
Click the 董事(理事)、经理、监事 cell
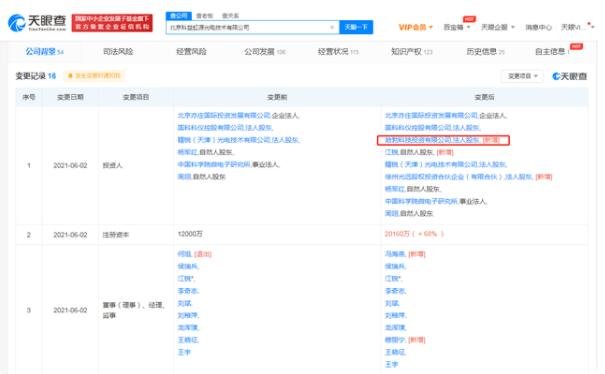134,310
